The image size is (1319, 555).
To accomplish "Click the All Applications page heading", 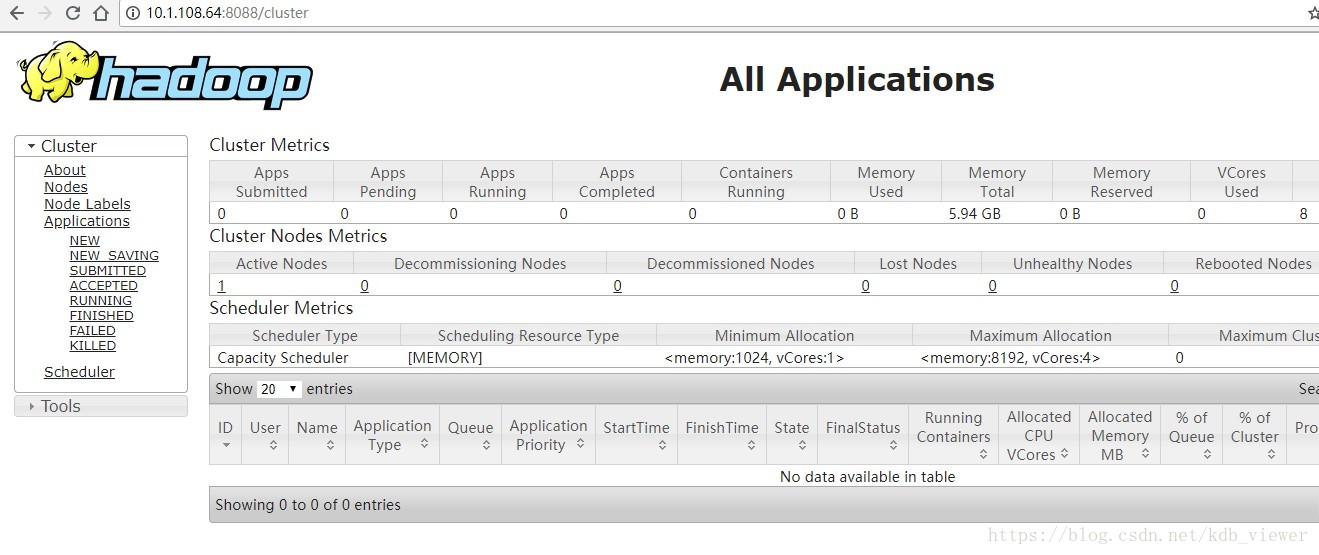I will click(x=857, y=79).
